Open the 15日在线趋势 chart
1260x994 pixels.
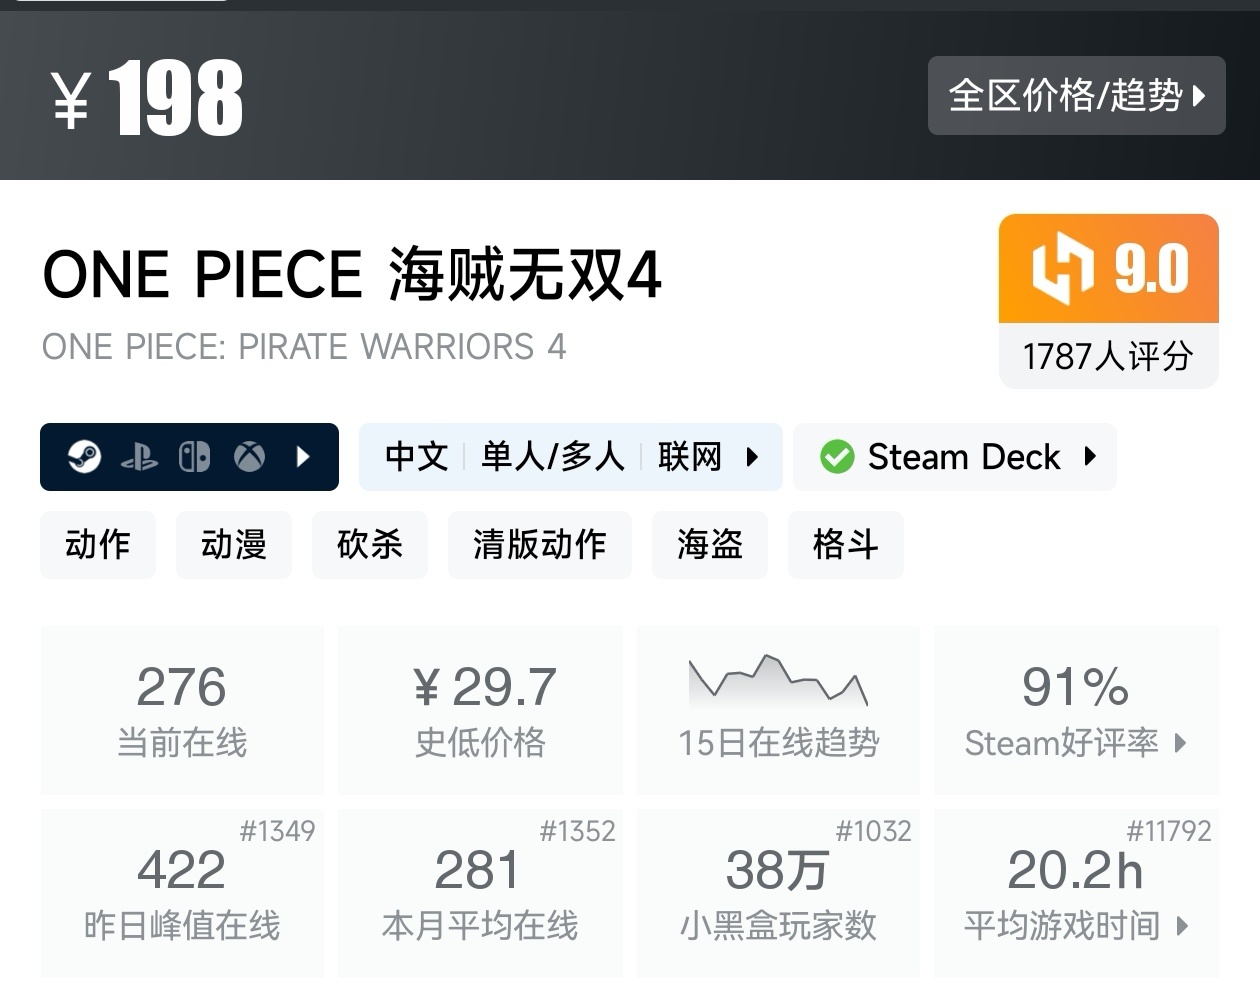(778, 710)
